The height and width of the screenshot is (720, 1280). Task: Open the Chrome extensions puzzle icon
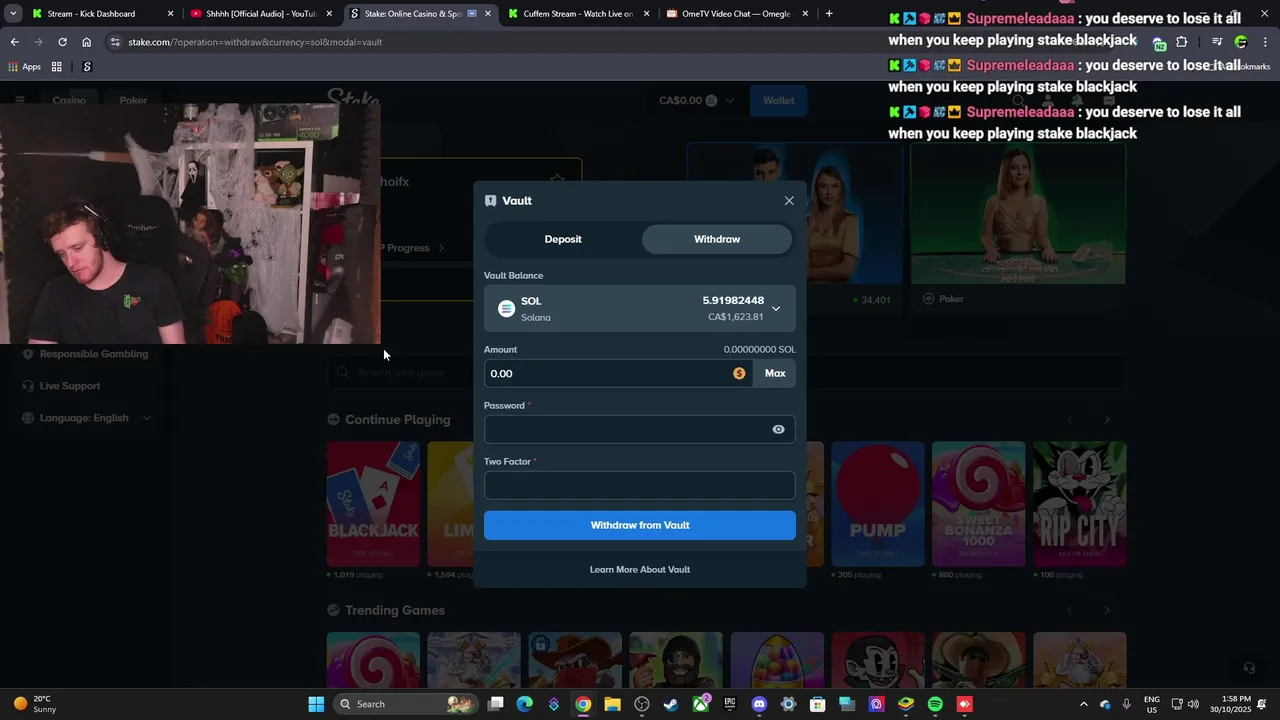pos(1182,42)
